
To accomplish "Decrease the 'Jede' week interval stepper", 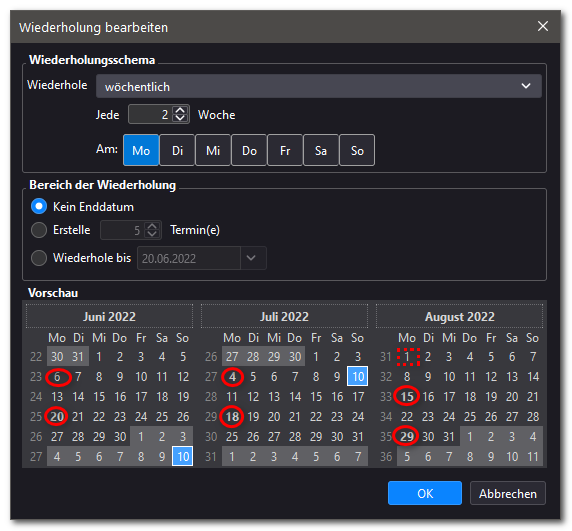I will (x=180, y=119).
